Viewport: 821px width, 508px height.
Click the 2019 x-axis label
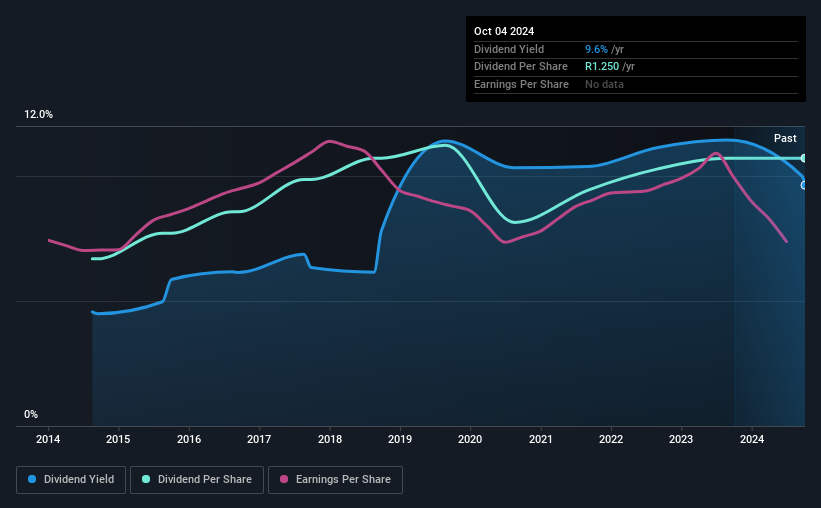point(400,439)
